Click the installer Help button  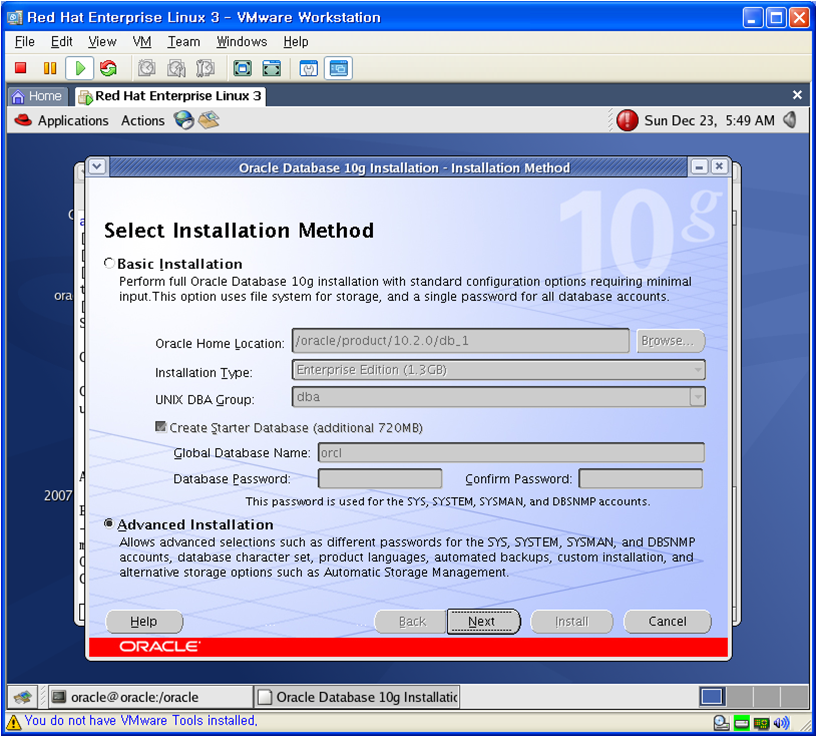coord(144,621)
